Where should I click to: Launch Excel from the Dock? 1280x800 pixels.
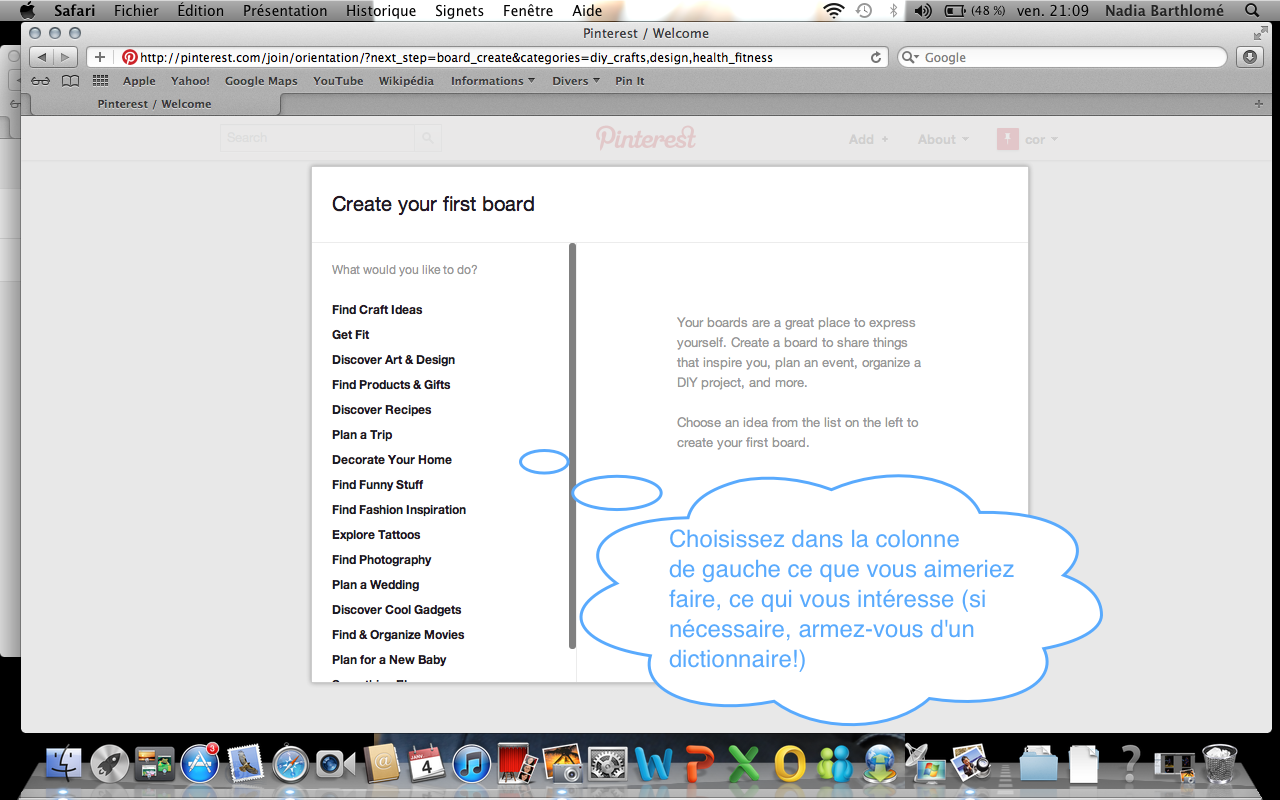point(744,764)
